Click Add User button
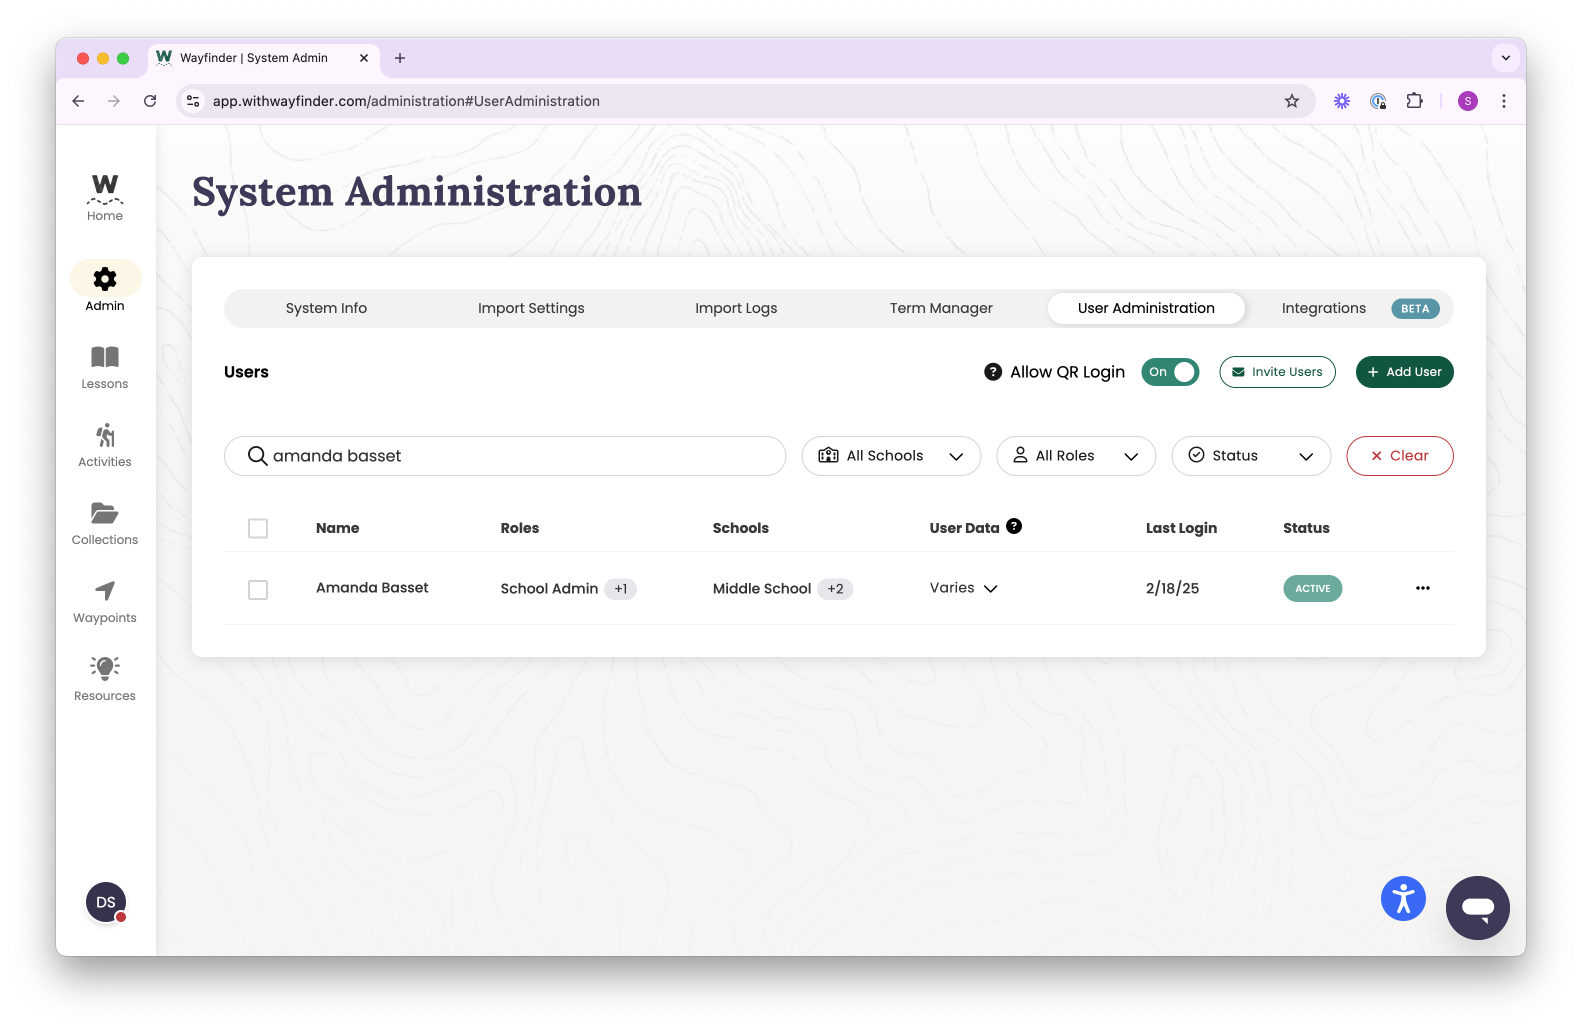The width and height of the screenshot is (1582, 1030). coord(1404,372)
